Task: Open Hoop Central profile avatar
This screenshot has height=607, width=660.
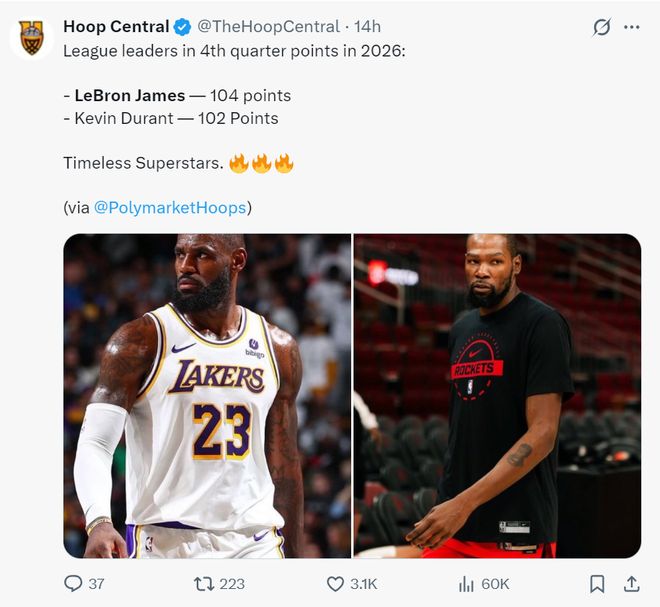Action: click(31, 37)
